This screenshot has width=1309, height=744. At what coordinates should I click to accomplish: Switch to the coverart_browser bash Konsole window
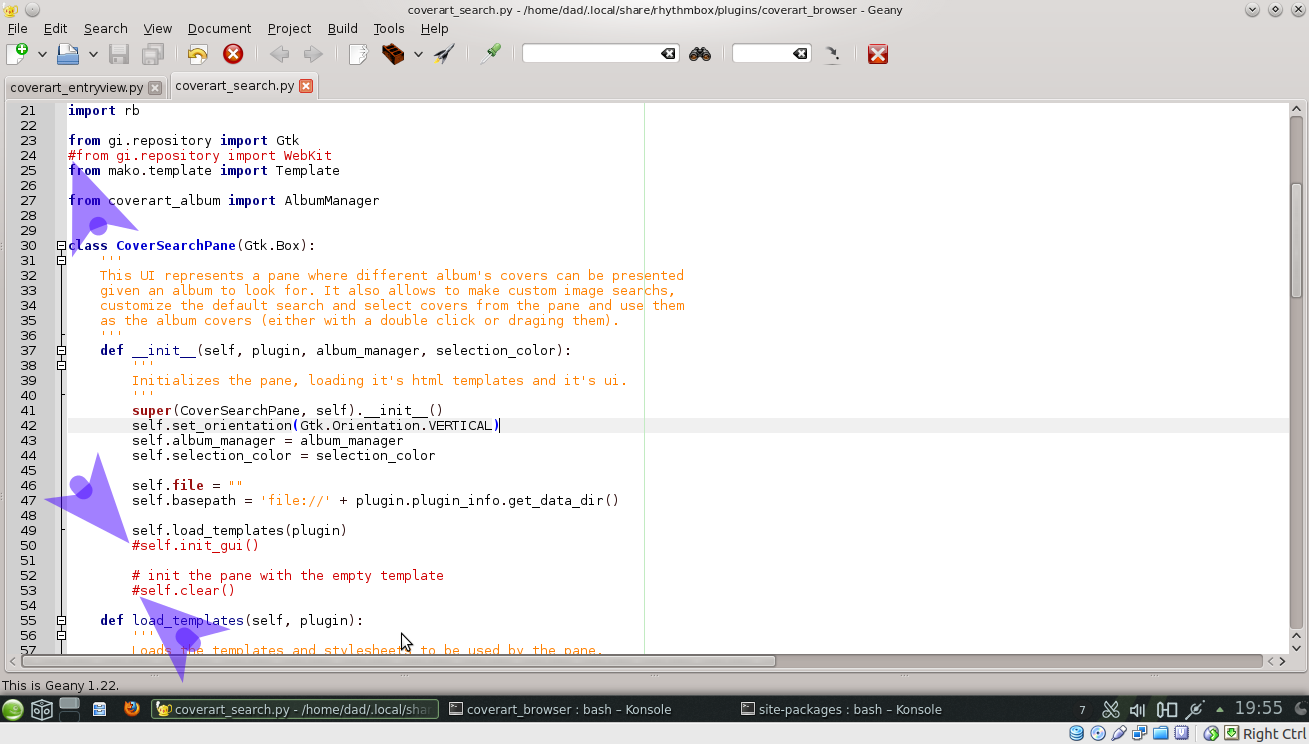[560, 710]
